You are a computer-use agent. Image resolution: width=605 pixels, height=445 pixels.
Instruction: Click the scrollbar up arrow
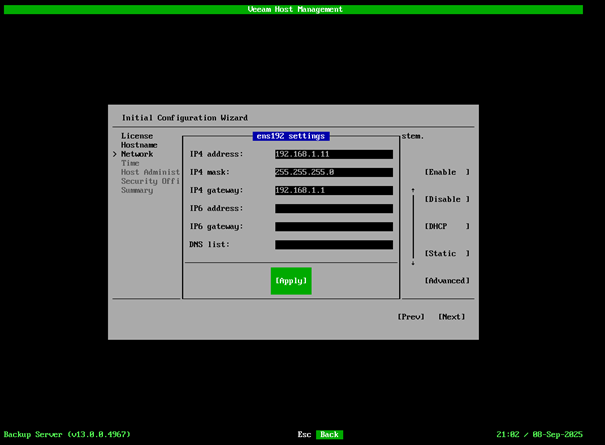413,189
